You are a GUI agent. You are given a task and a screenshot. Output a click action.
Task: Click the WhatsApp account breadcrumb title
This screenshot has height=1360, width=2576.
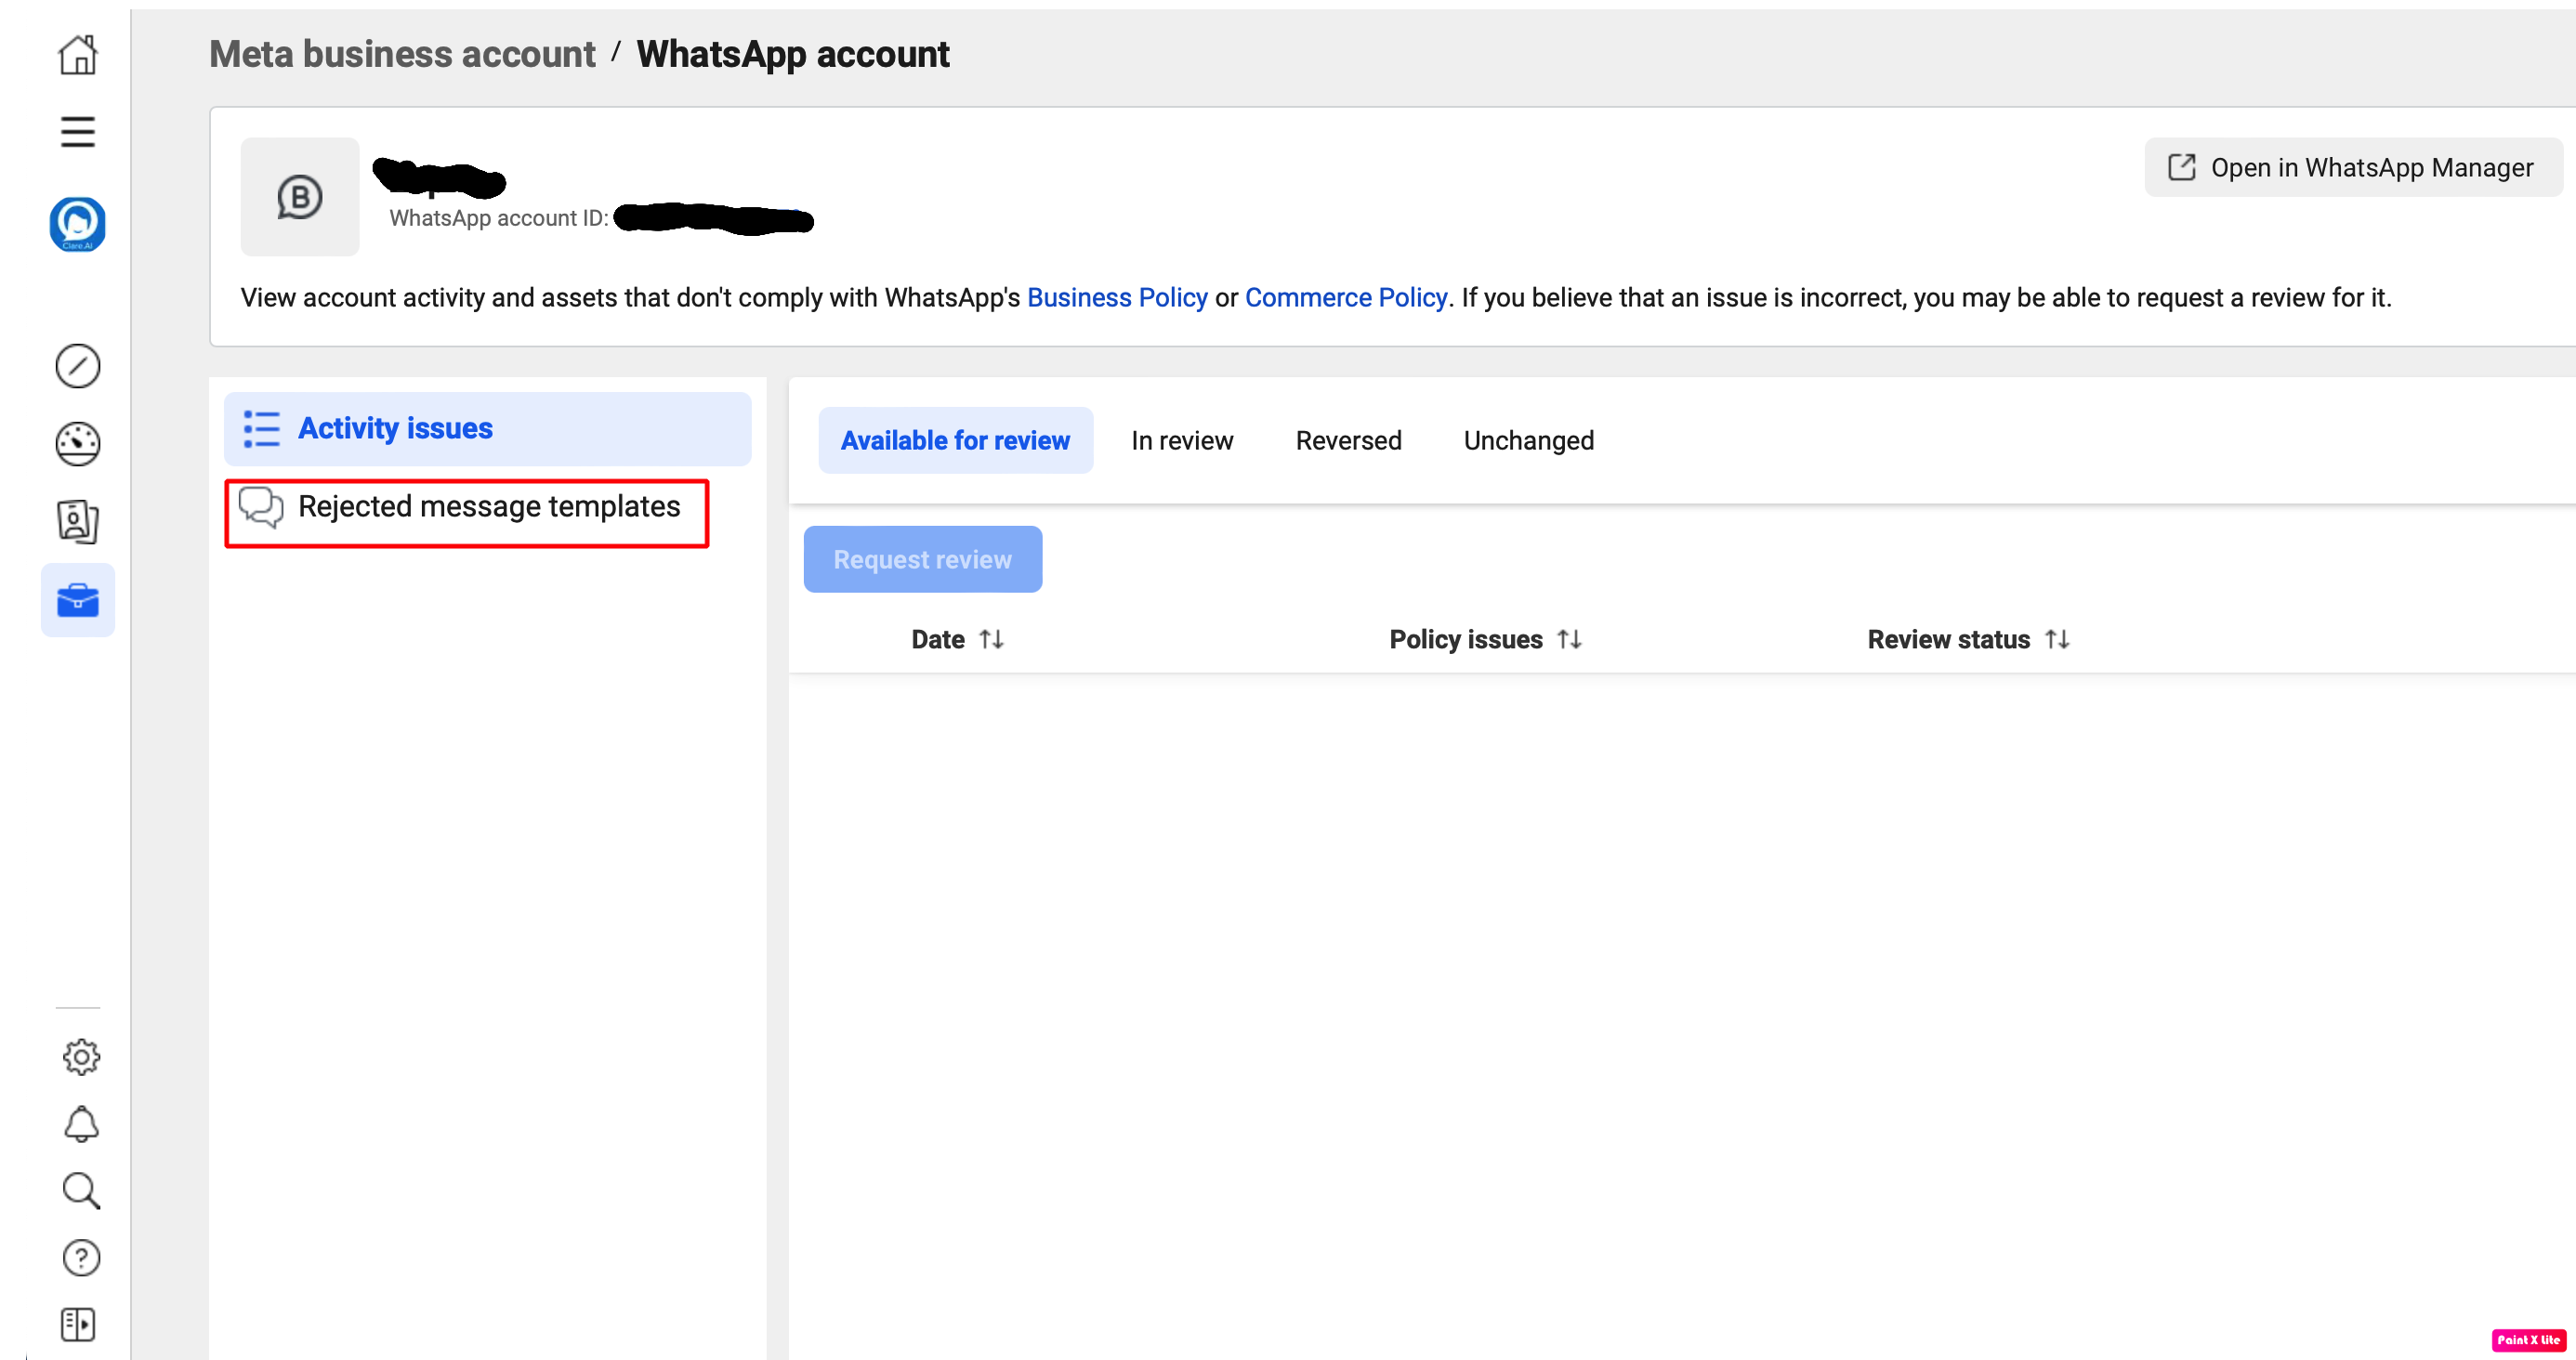click(792, 54)
